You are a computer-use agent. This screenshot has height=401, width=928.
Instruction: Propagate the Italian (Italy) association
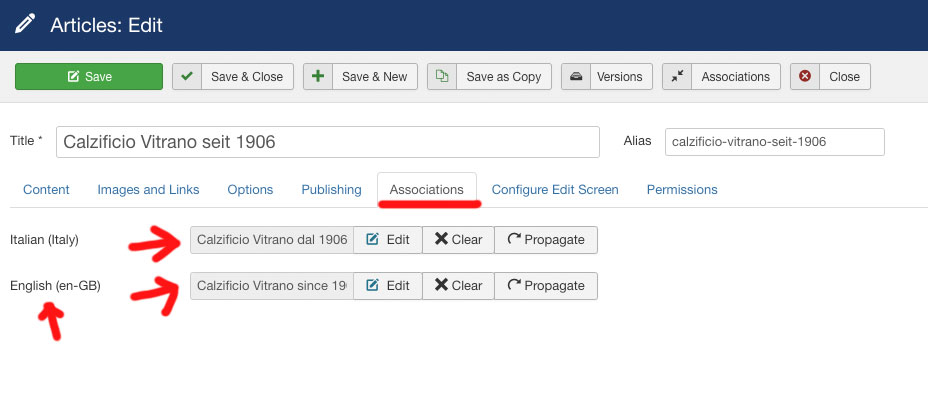pos(546,240)
